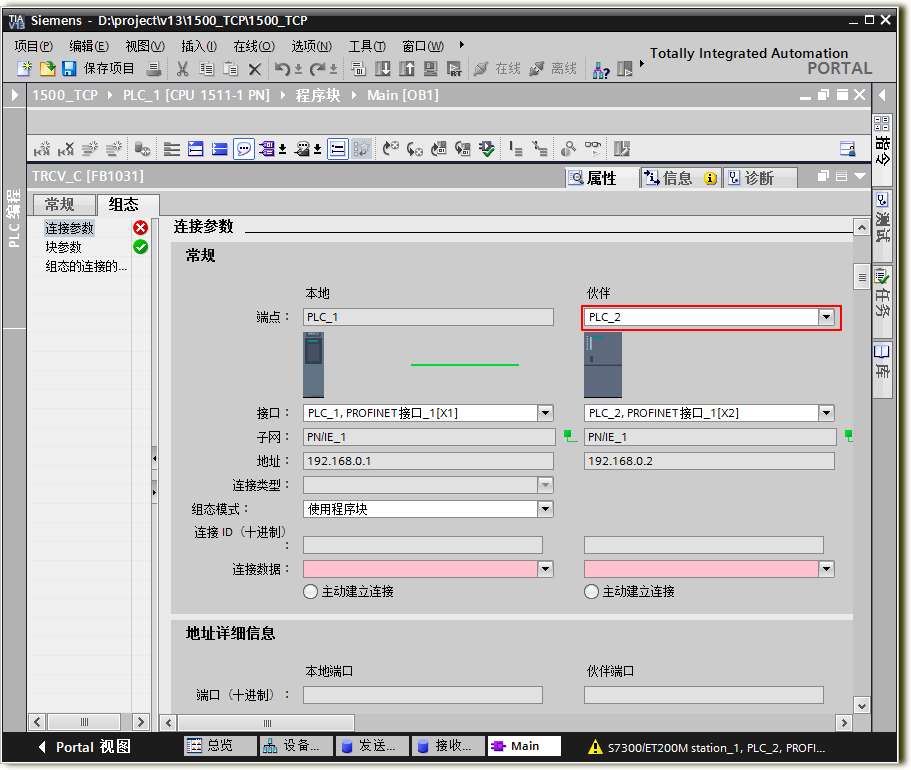
Task: Click the Insert network icon
Action: [x=42, y=149]
